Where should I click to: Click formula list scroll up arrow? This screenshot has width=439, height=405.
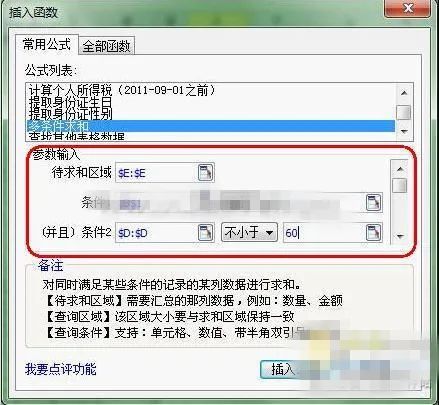pos(404,93)
